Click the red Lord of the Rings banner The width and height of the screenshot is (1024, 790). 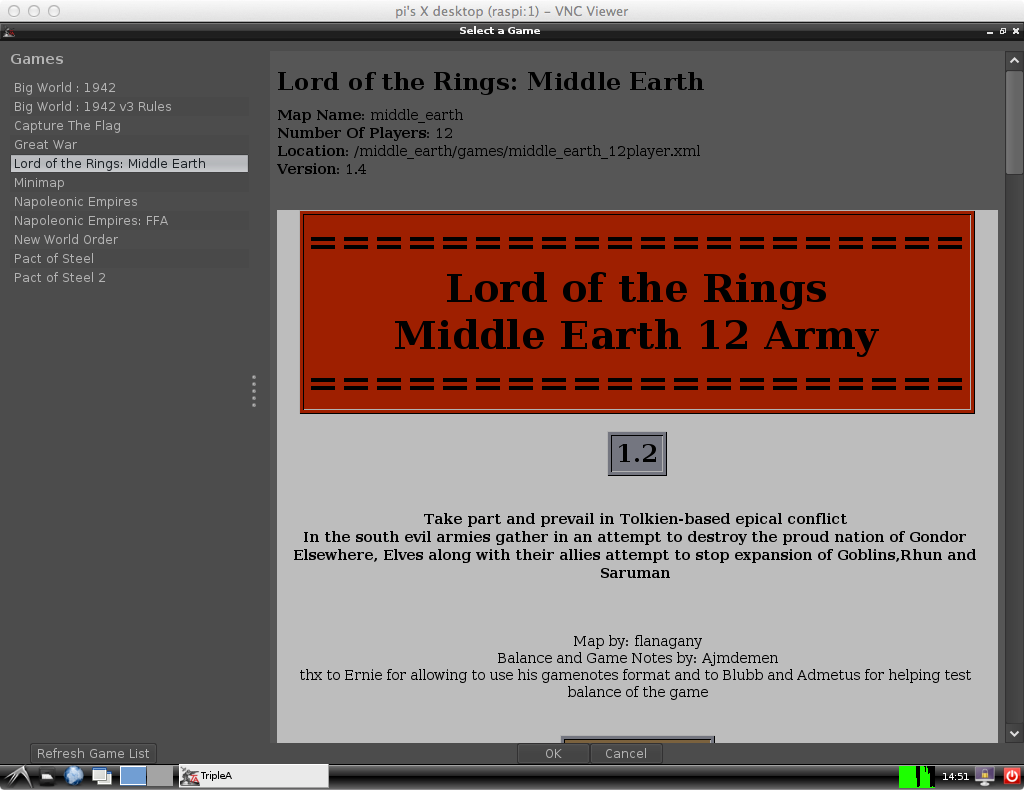tap(637, 312)
